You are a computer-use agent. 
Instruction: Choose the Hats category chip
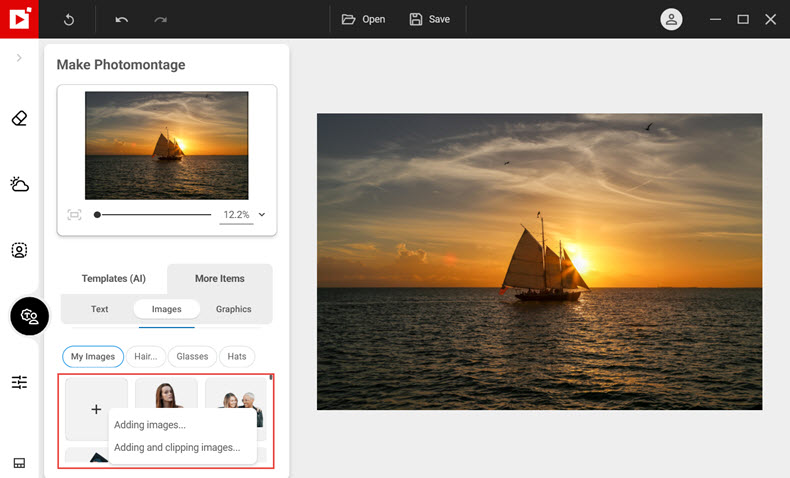pyautogui.click(x=237, y=357)
